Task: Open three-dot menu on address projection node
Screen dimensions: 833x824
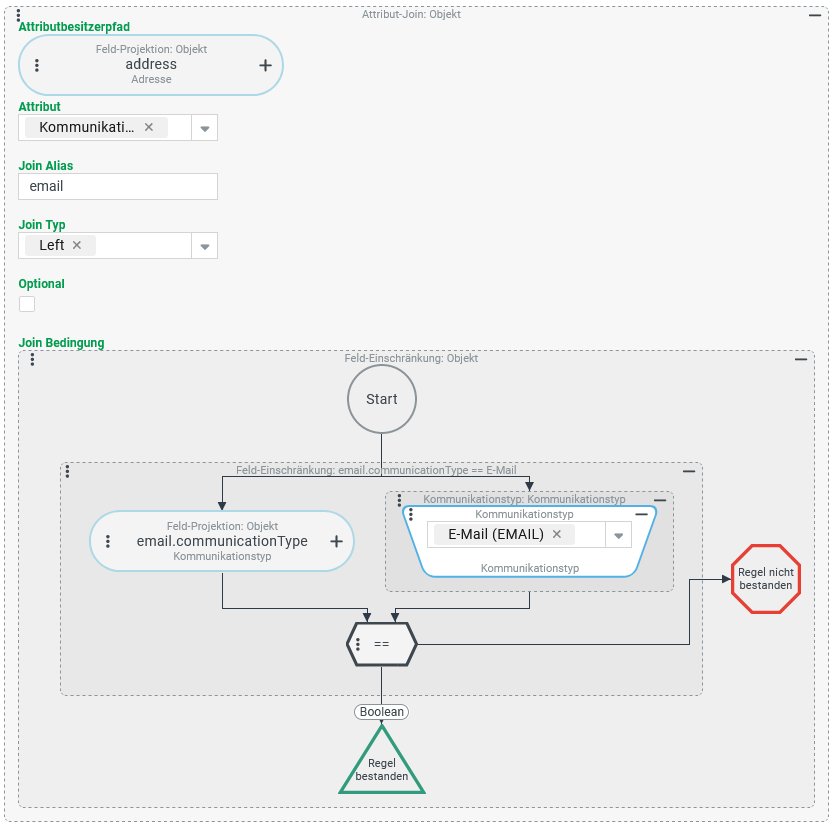Action: click(x=37, y=65)
